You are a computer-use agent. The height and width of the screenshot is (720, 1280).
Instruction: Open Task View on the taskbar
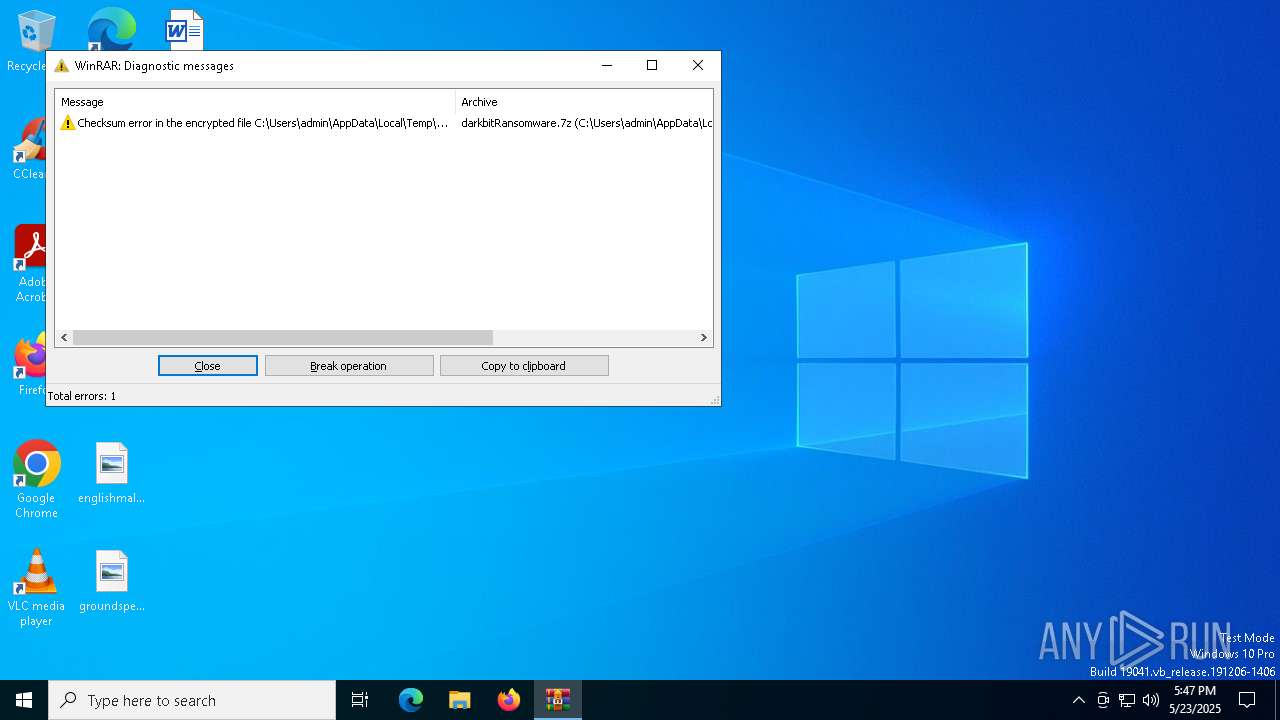coord(360,700)
